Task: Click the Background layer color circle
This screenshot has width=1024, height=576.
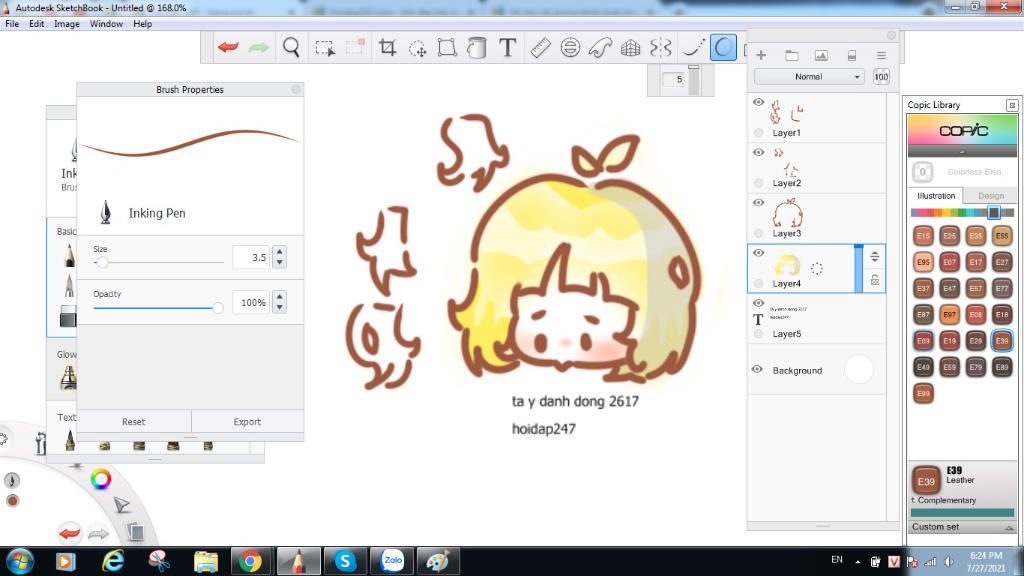Action: coord(858,370)
